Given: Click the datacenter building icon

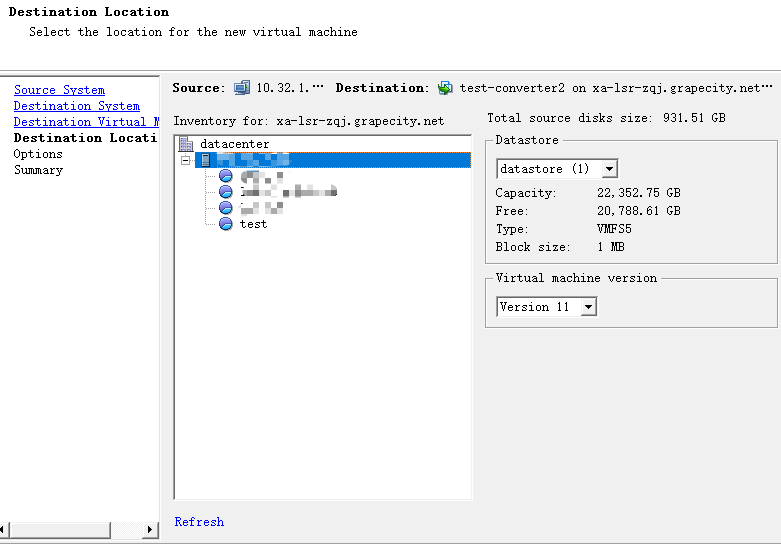Looking at the screenshot, I should (x=186, y=144).
